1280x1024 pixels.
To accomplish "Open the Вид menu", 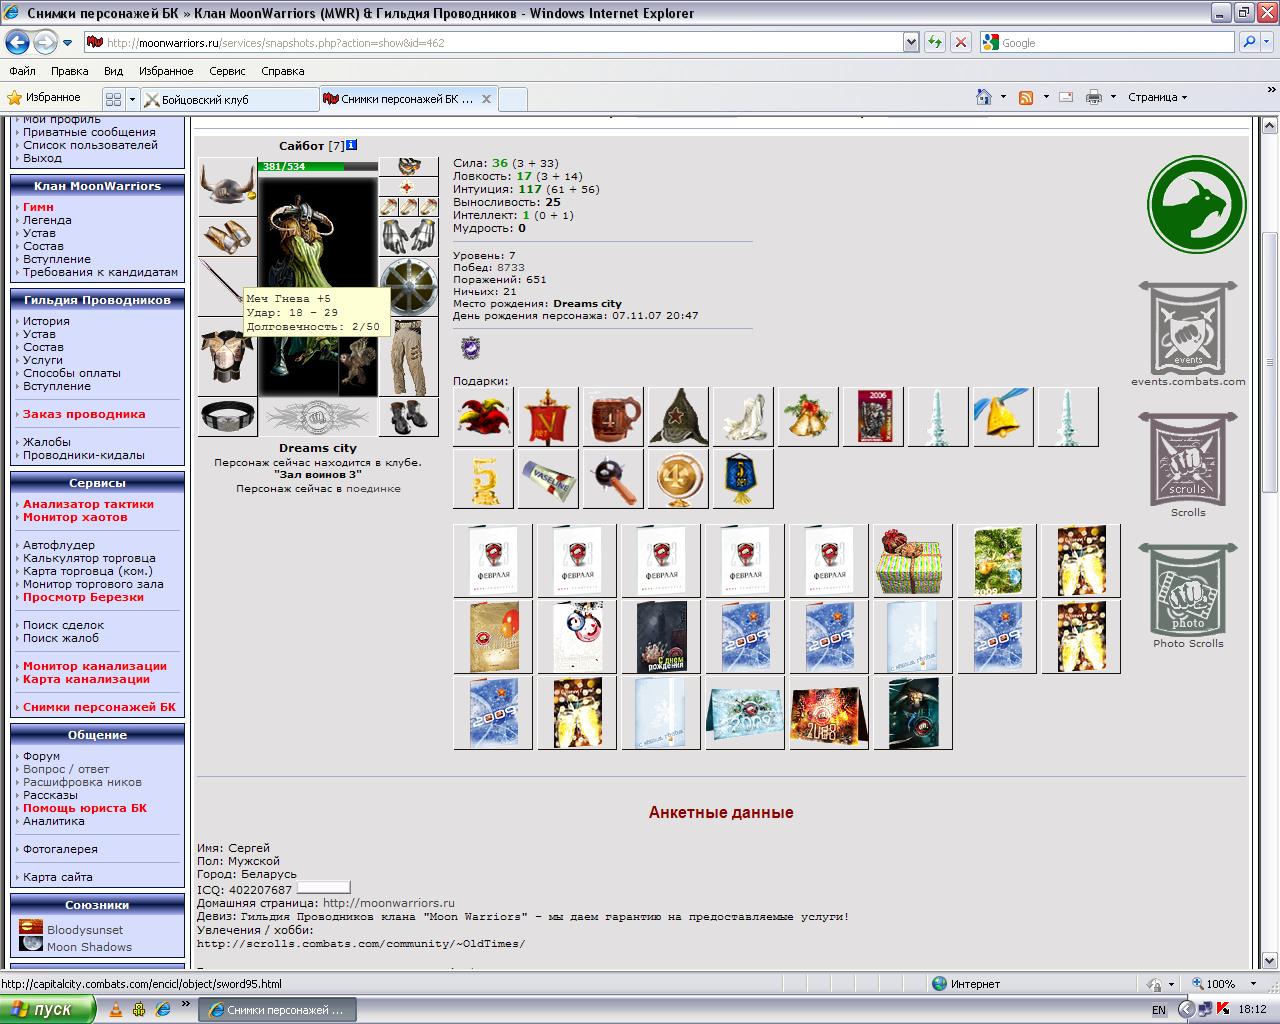I will (113, 71).
